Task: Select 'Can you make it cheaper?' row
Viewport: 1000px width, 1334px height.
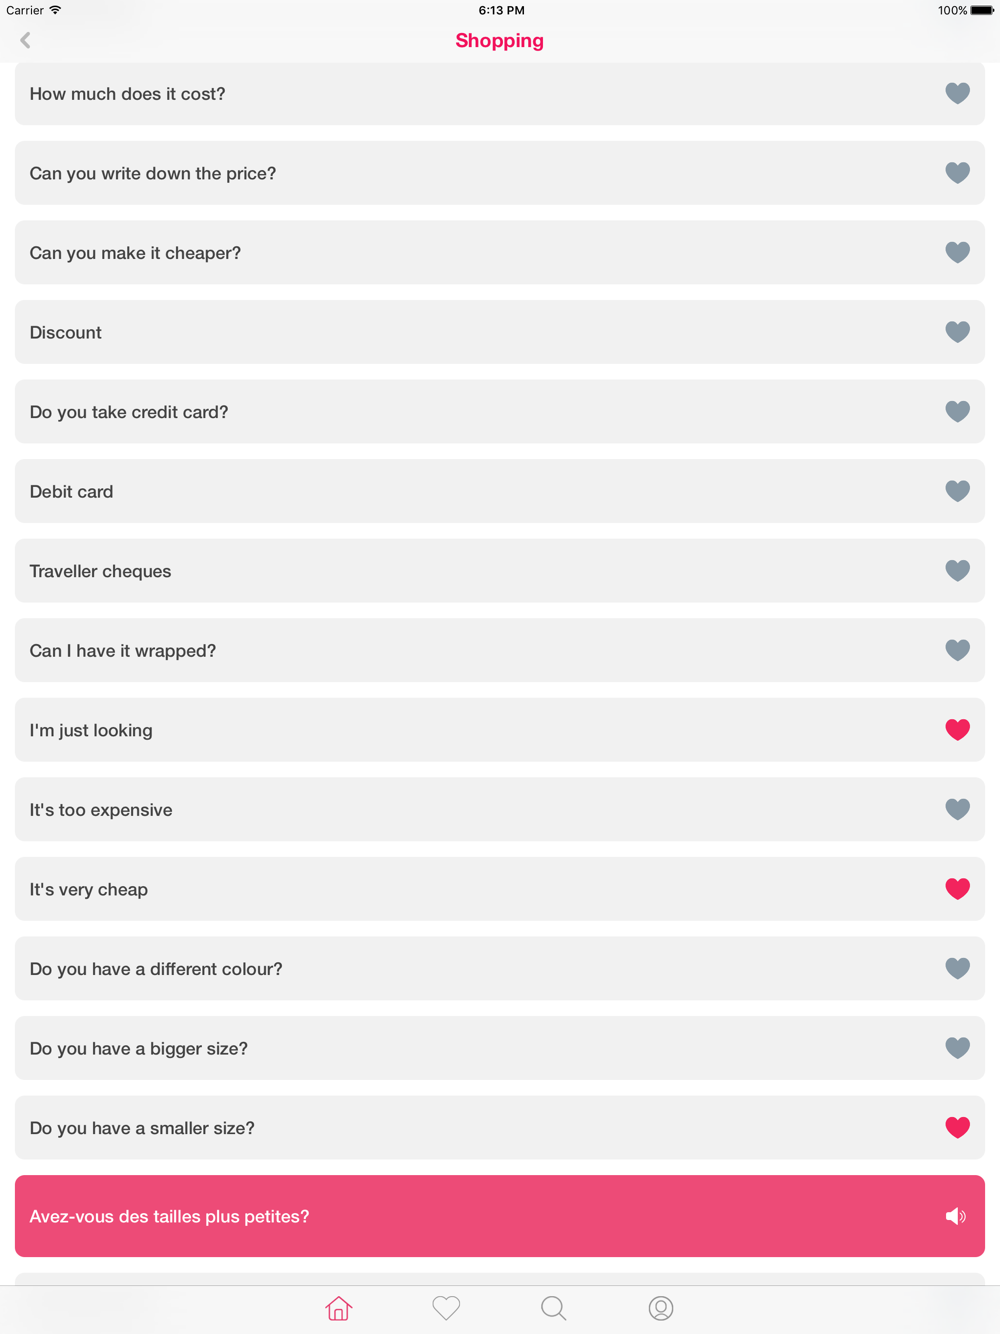Action: pos(500,252)
